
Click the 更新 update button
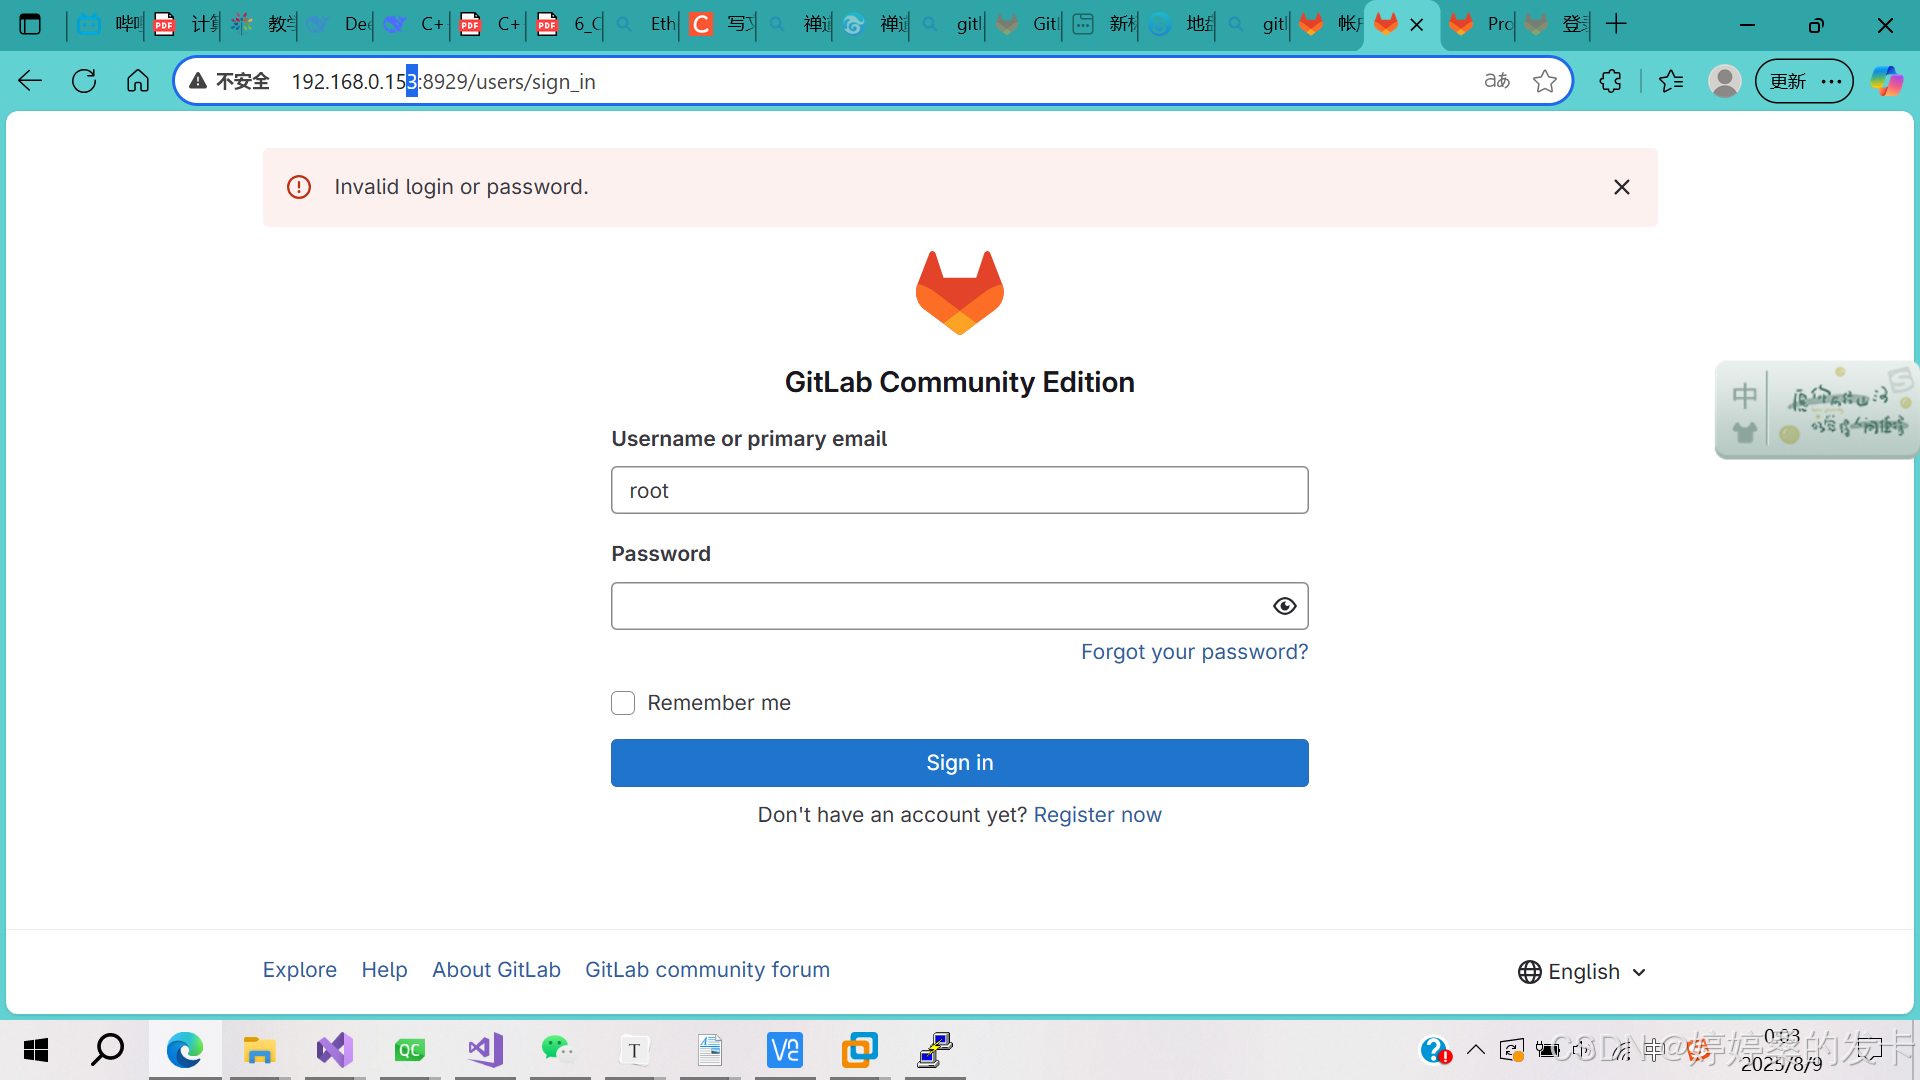1787,81
